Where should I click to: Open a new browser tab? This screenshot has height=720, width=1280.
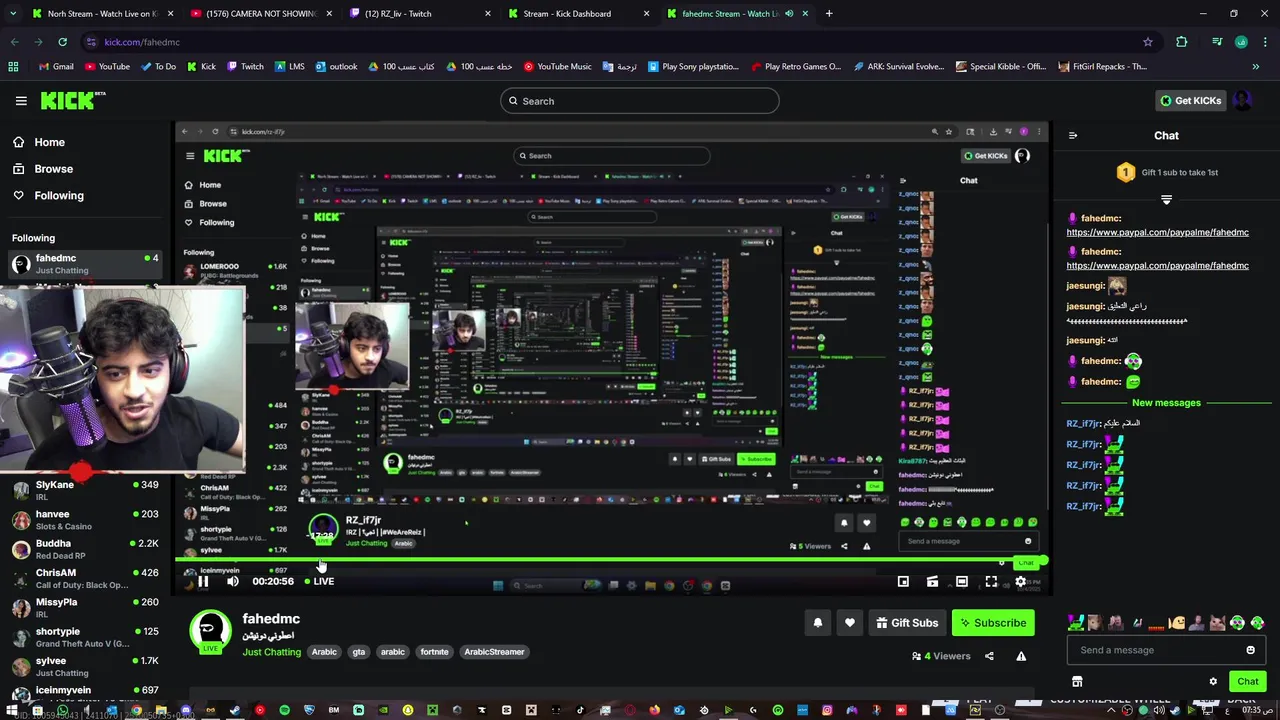point(829,14)
